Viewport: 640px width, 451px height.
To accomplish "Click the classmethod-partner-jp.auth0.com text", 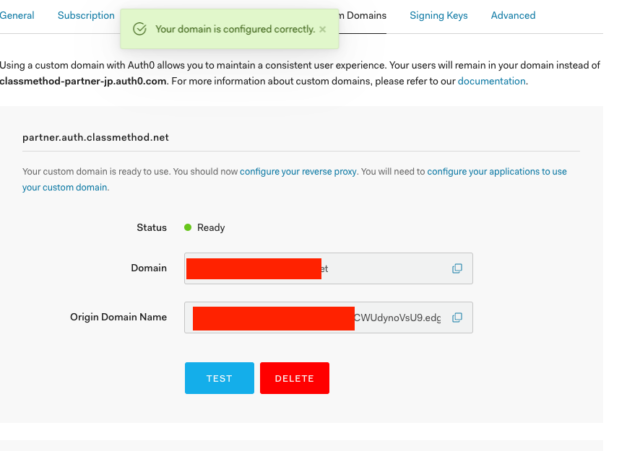I will pyautogui.click(x=83, y=81).
